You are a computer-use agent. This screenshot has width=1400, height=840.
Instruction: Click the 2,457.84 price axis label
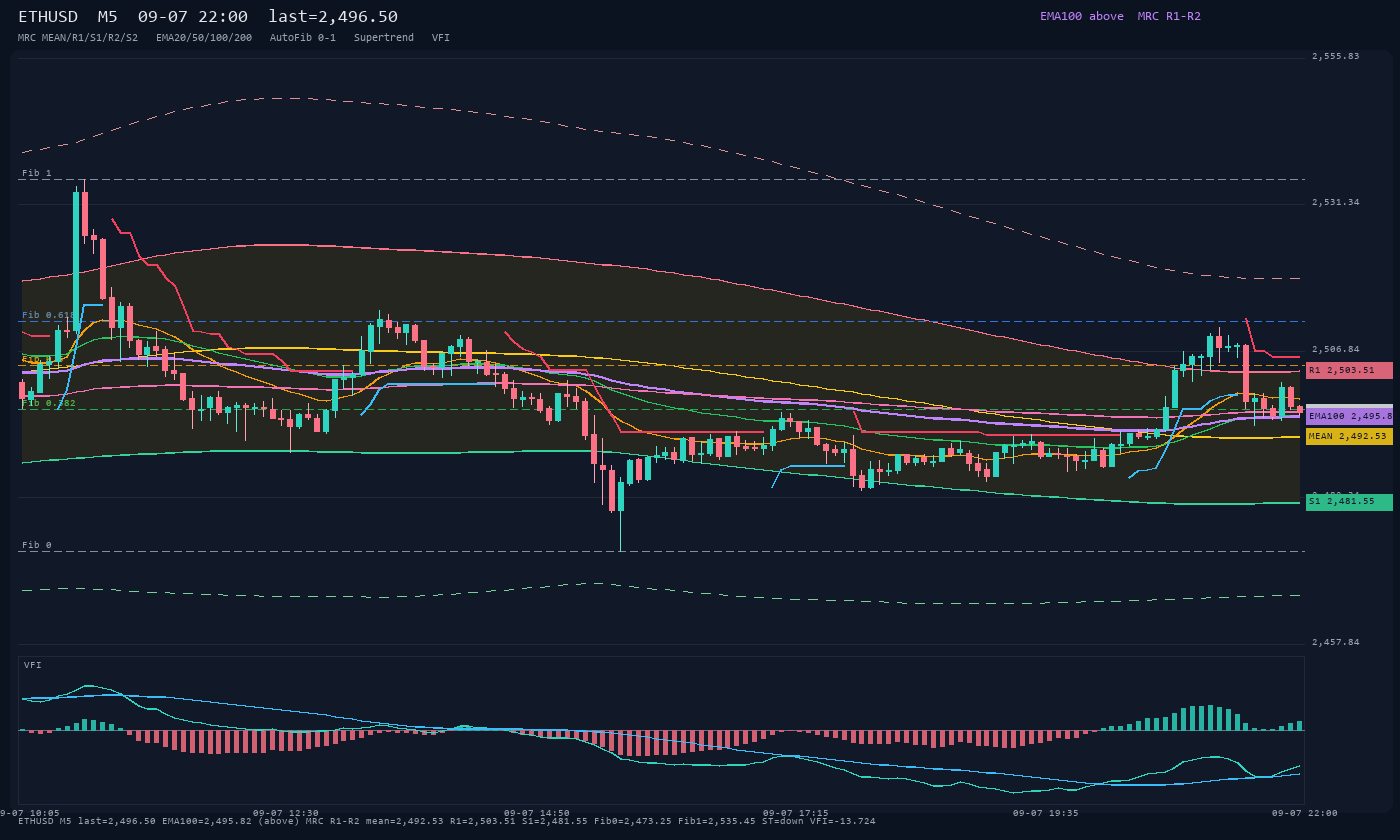pyautogui.click(x=1336, y=642)
